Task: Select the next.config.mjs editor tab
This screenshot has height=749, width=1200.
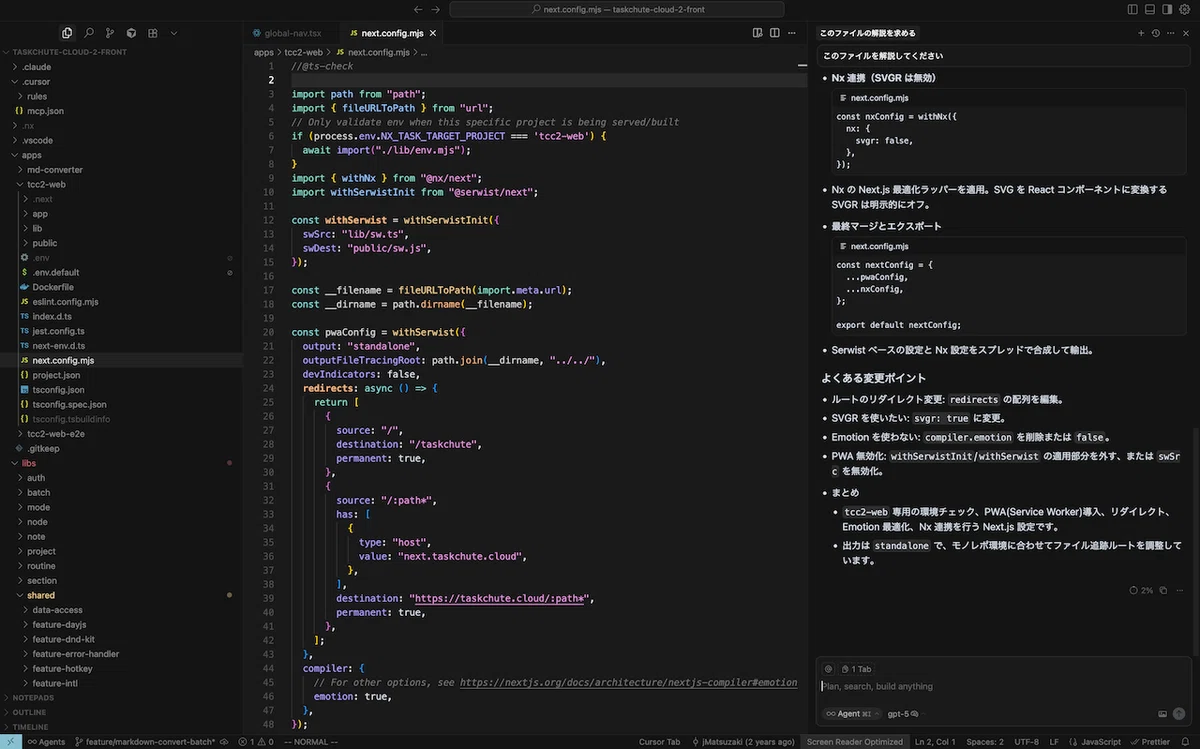Action: point(391,33)
